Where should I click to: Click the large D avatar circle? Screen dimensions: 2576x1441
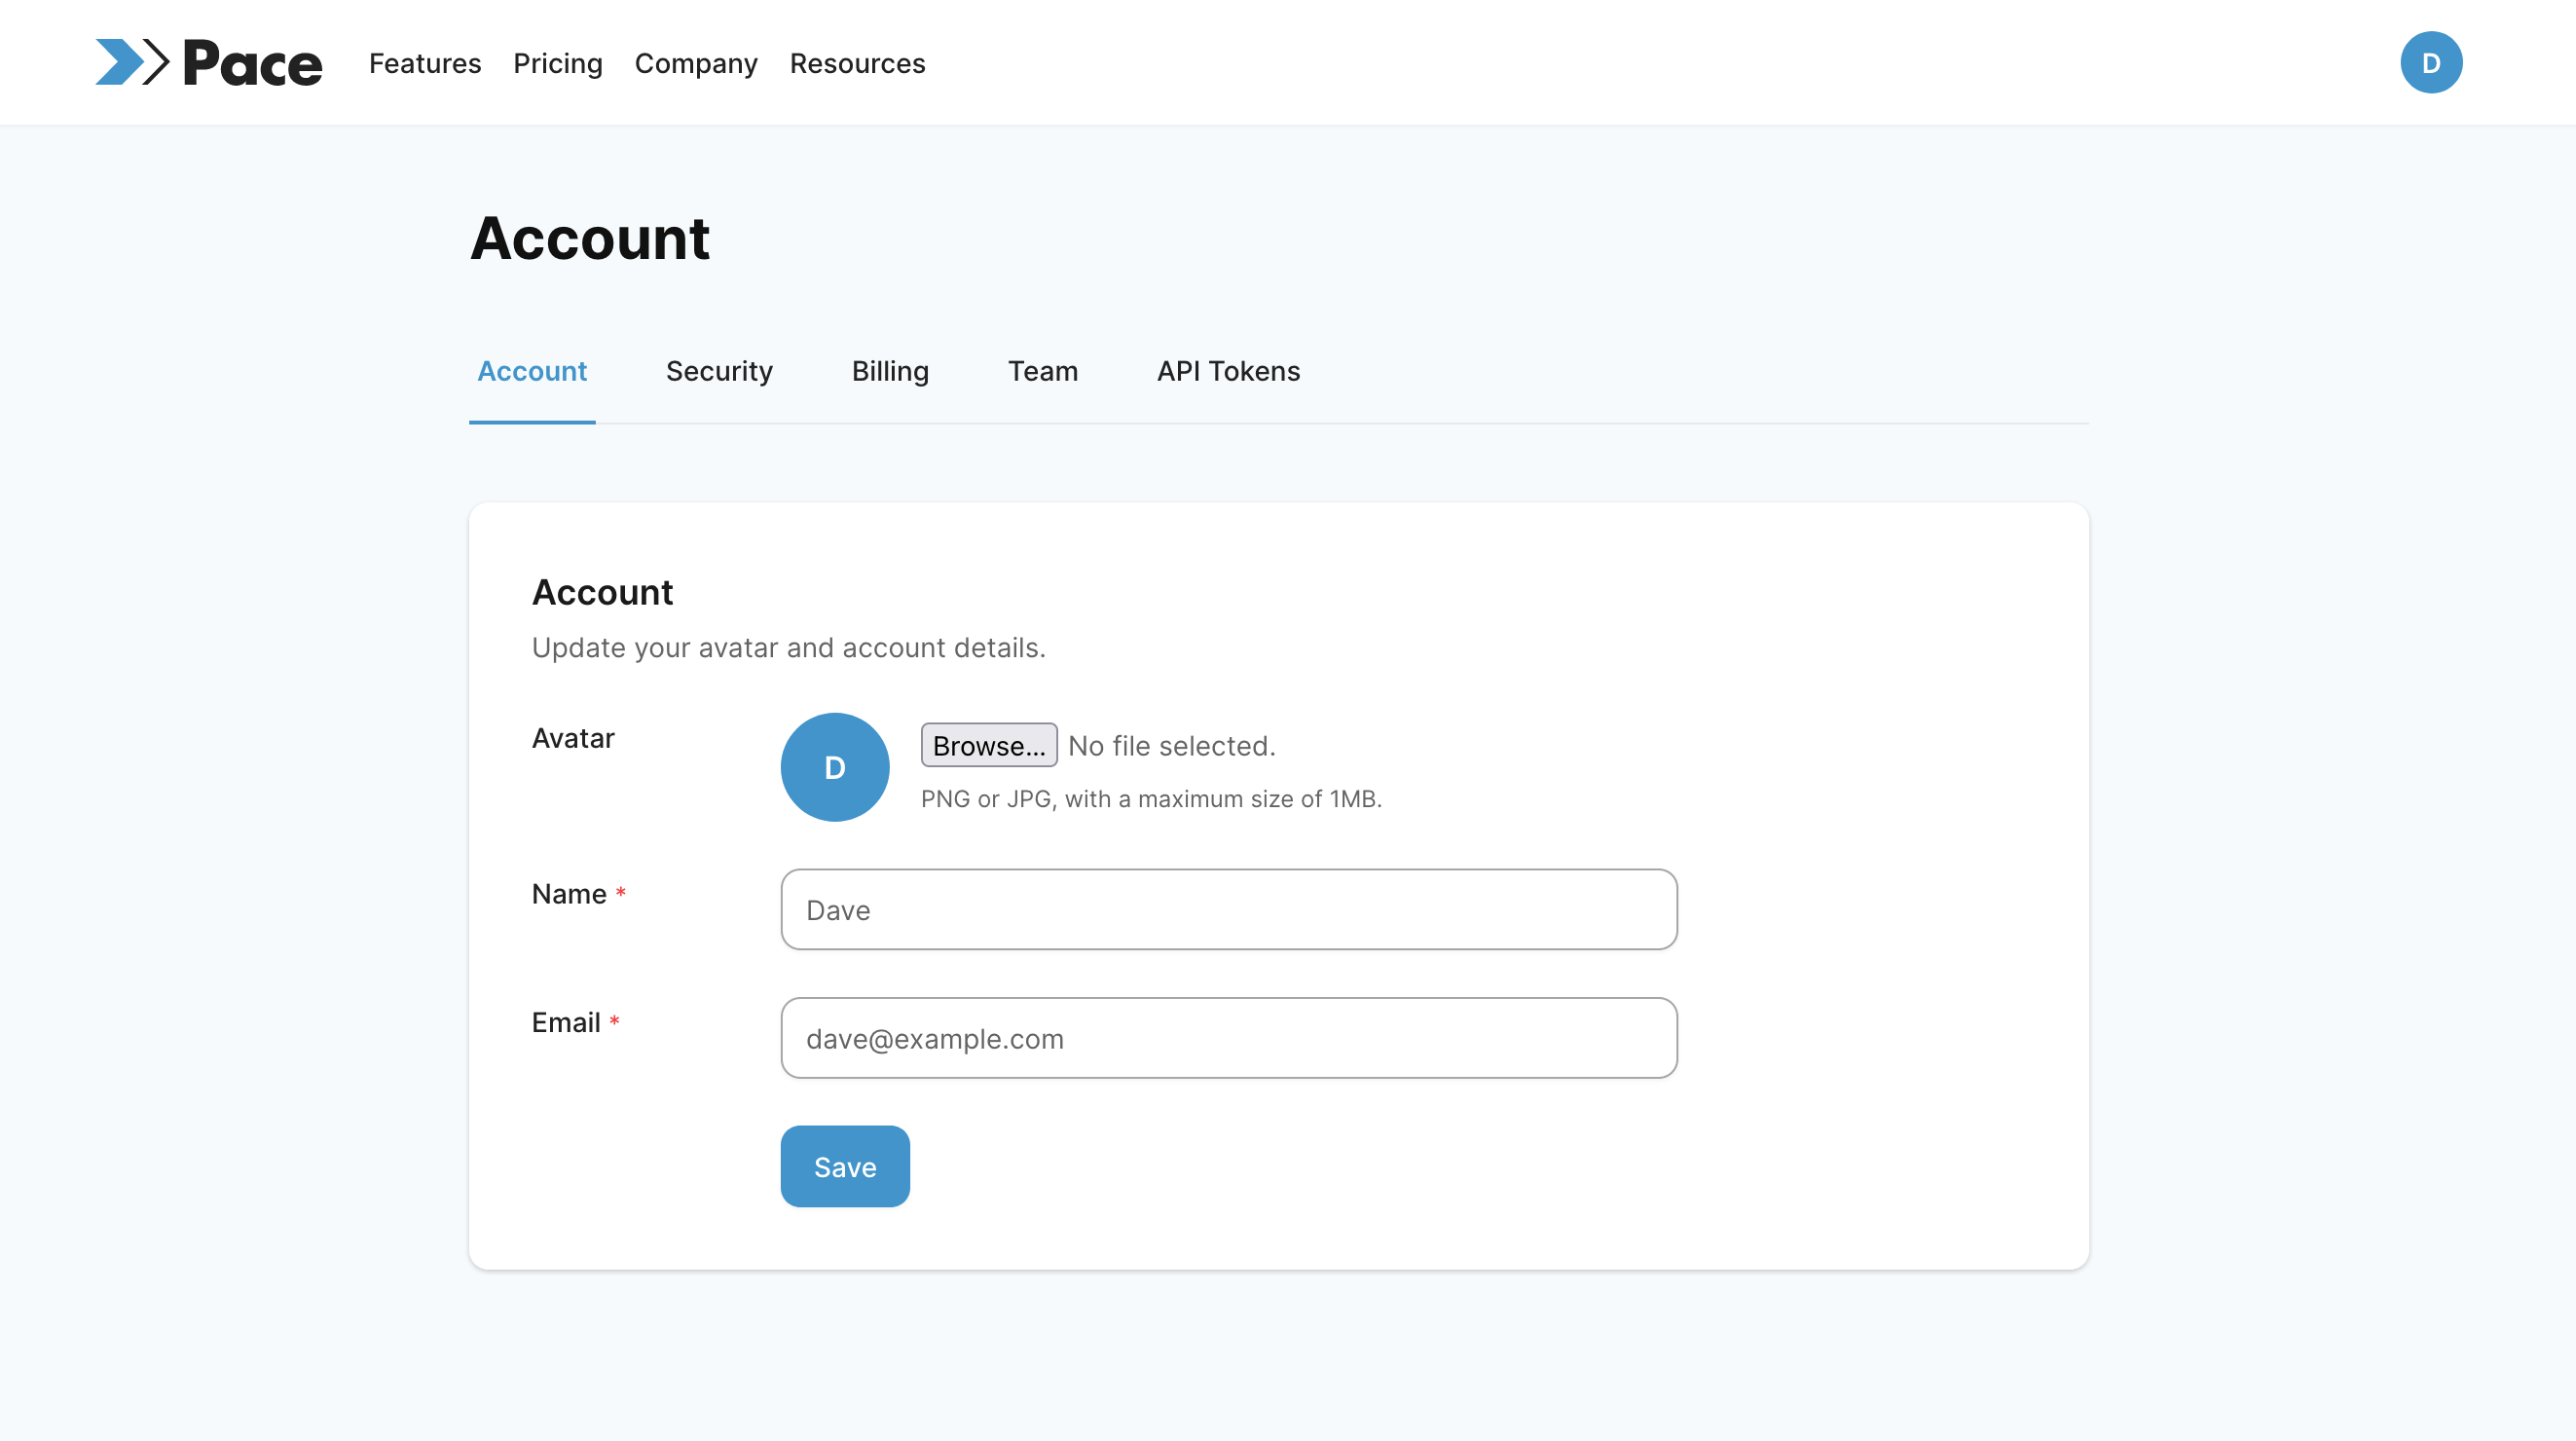pyautogui.click(x=834, y=767)
